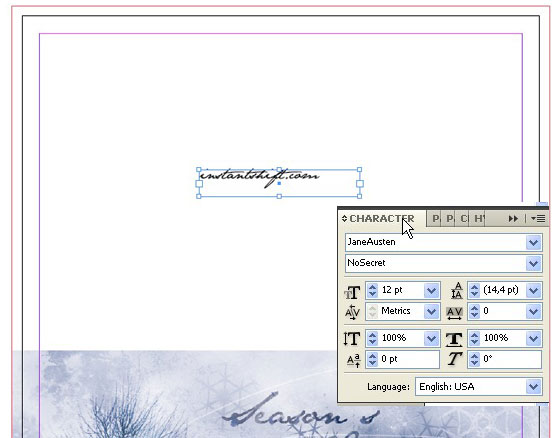This screenshot has width=560, height=438.
Task: Click the kerning icon
Action: click(x=352, y=312)
